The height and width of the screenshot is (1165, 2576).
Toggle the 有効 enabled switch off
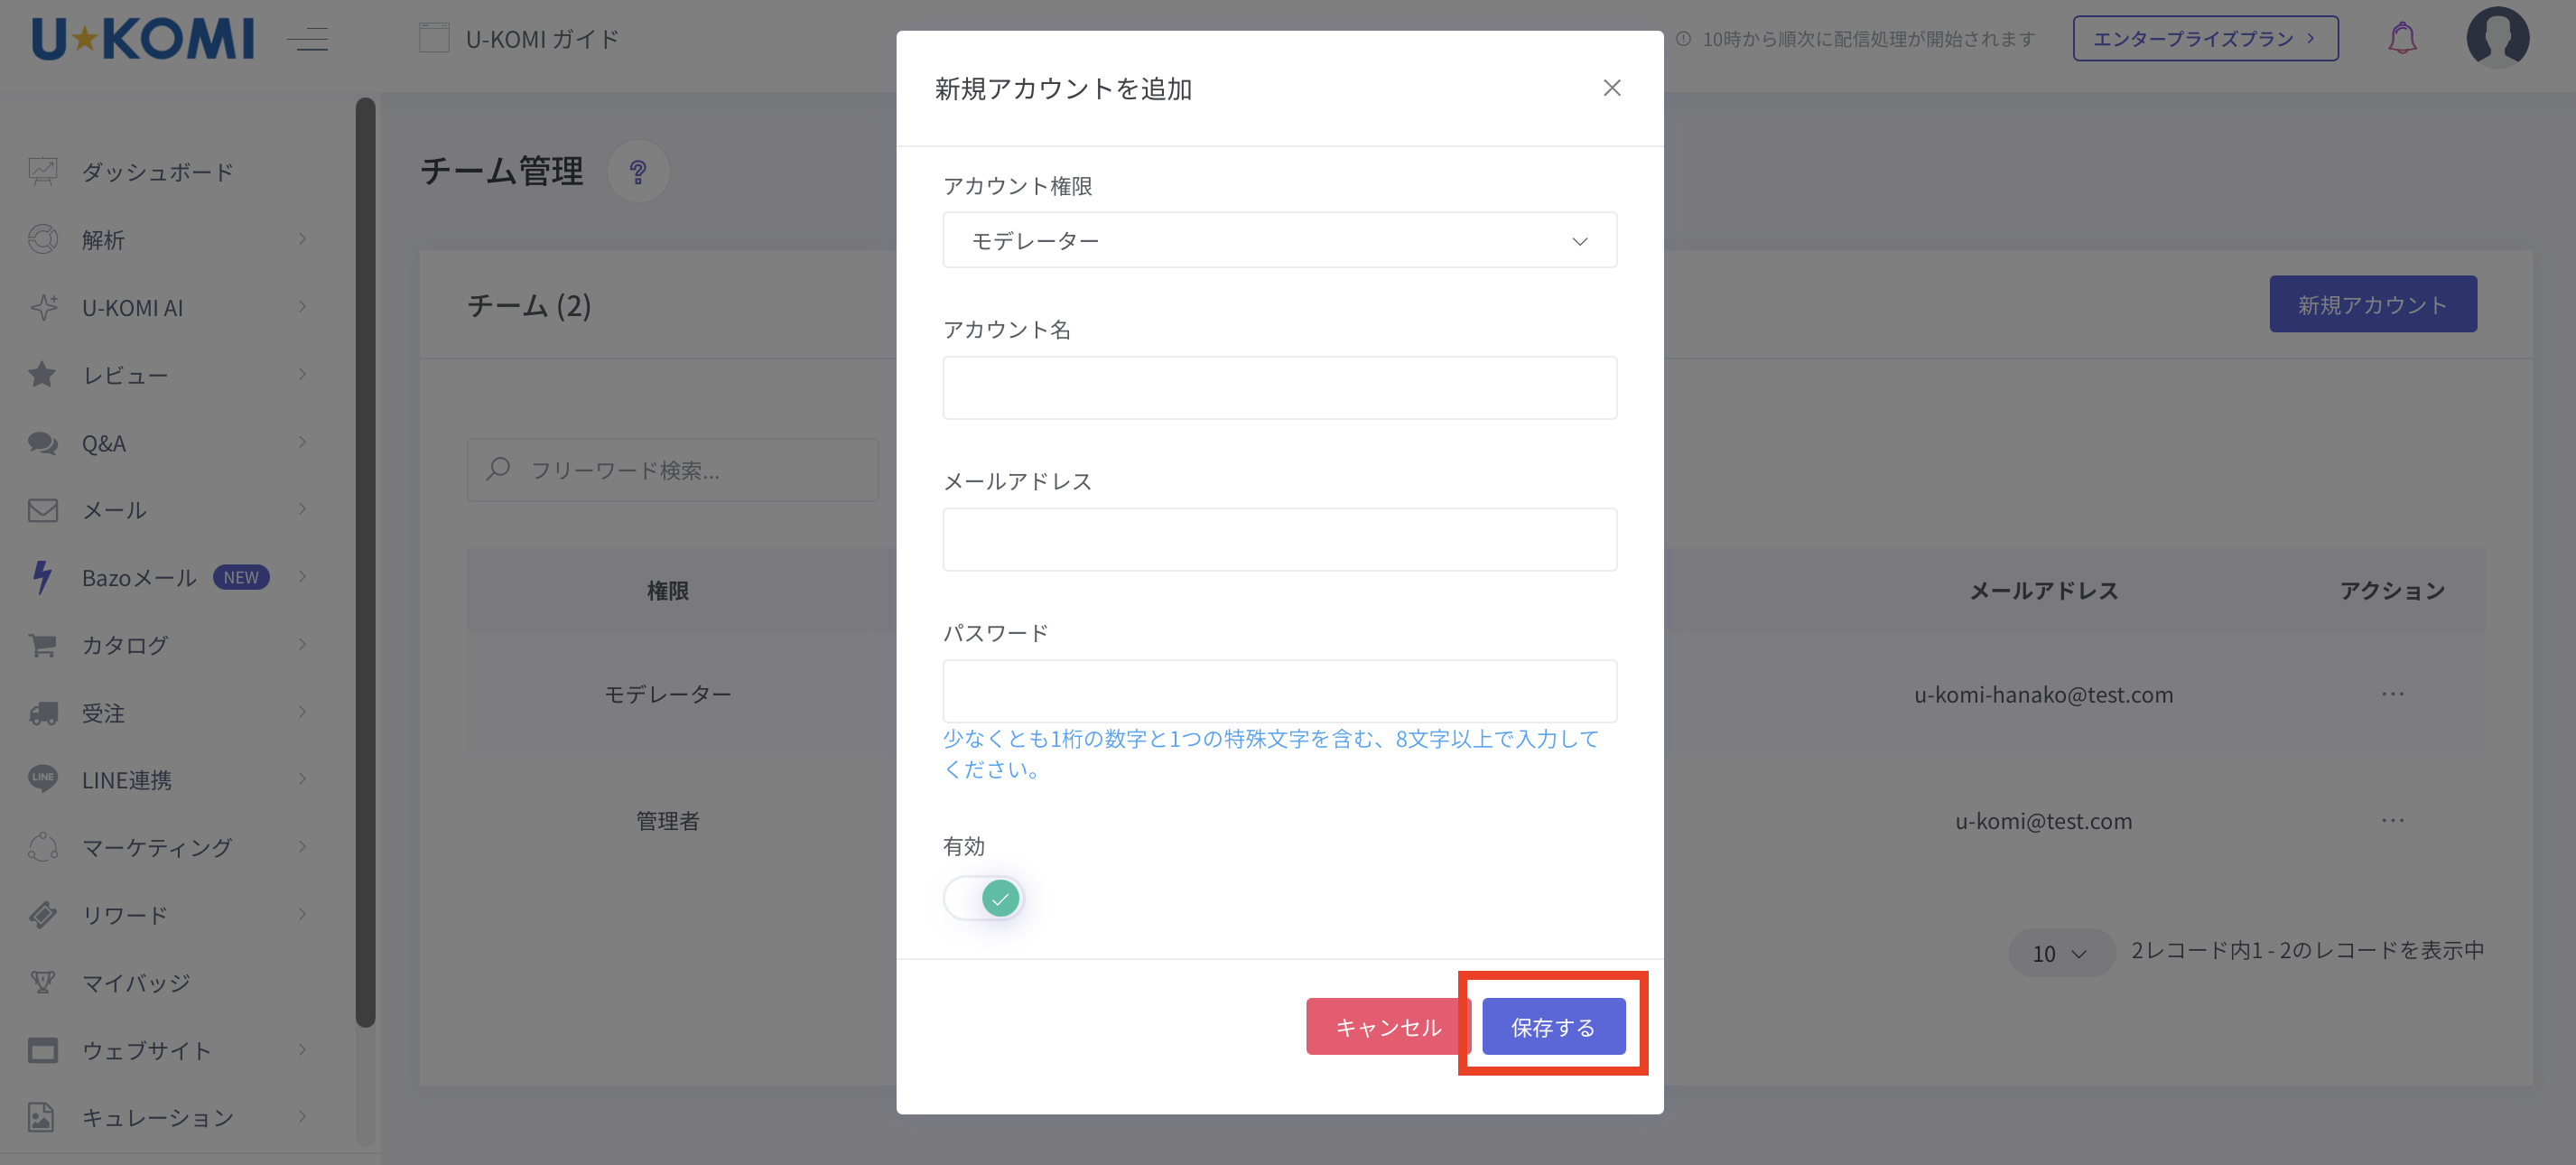[984, 898]
